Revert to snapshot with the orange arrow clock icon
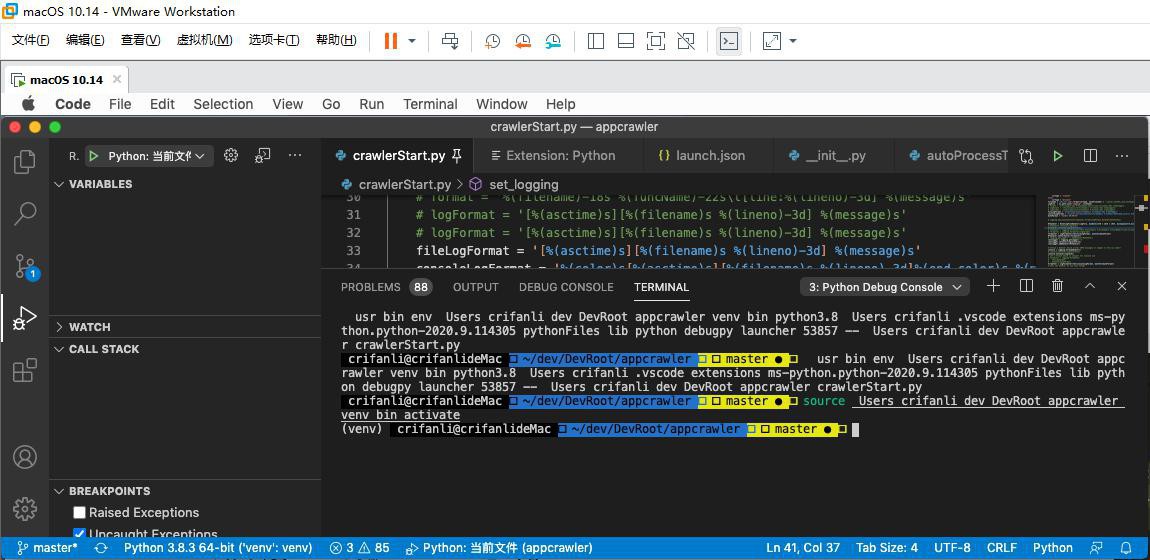The height and width of the screenshot is (560, 1150). point(523,41)
